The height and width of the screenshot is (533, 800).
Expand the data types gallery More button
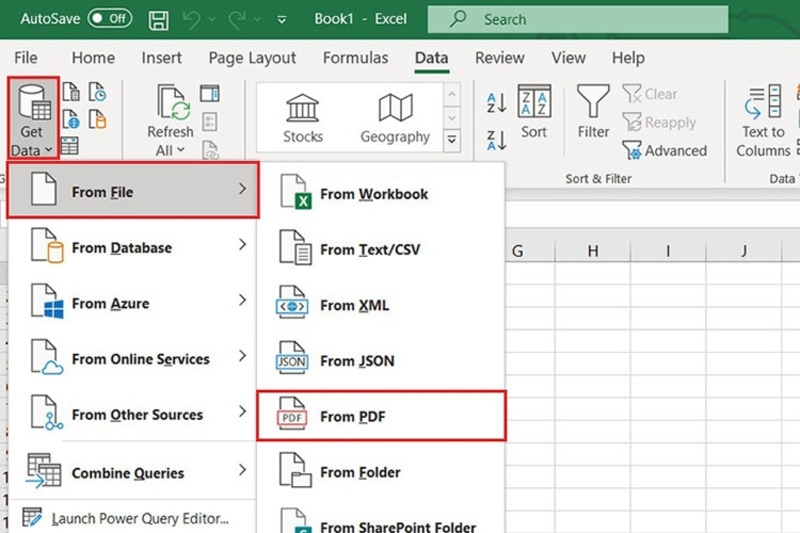(x=452, y=140)
